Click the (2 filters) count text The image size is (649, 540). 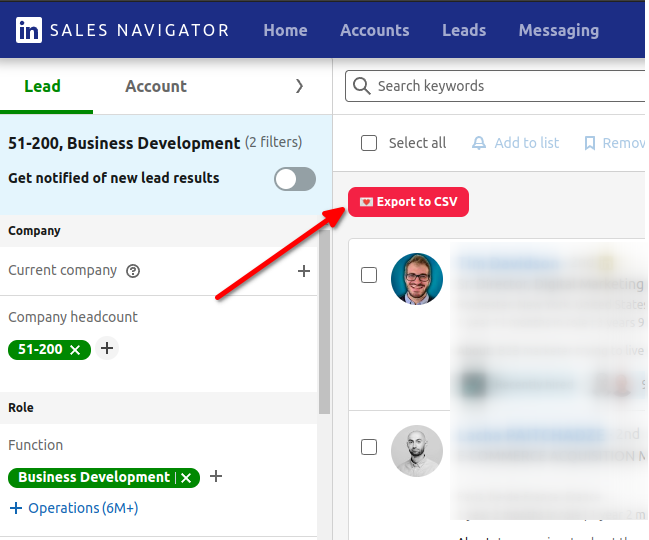click(x=274, y=142)
